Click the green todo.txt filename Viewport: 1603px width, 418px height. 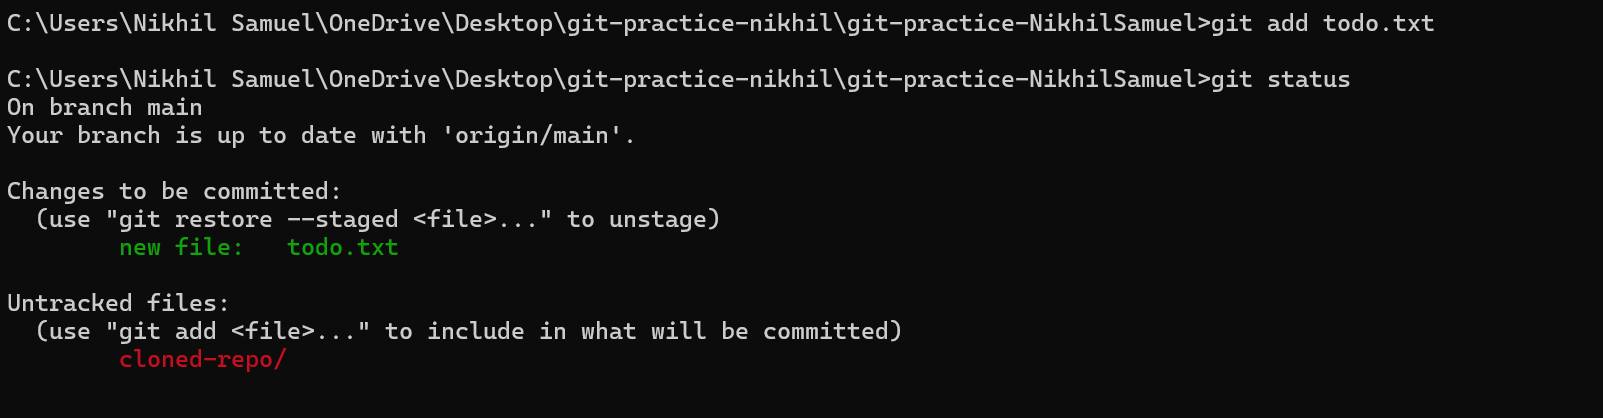342,247
